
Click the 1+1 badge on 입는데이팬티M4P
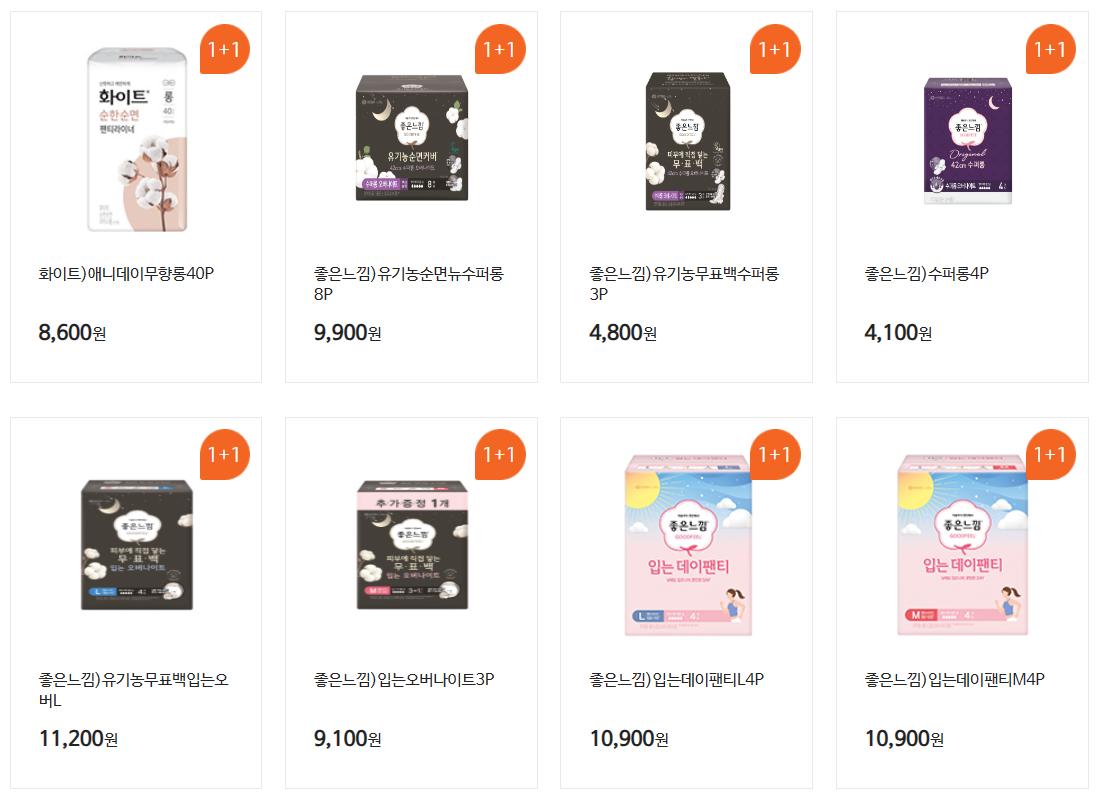[x=1051, y=454]
